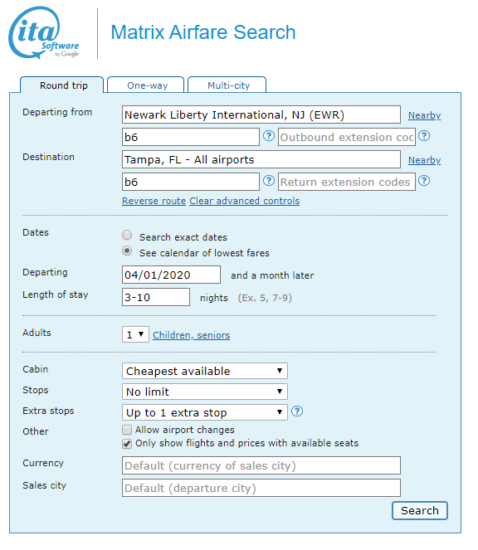Open help icon beside departure routing codes
Image resolution: width=478 pixels, height=550 pixels.
[x=269, y=136]
